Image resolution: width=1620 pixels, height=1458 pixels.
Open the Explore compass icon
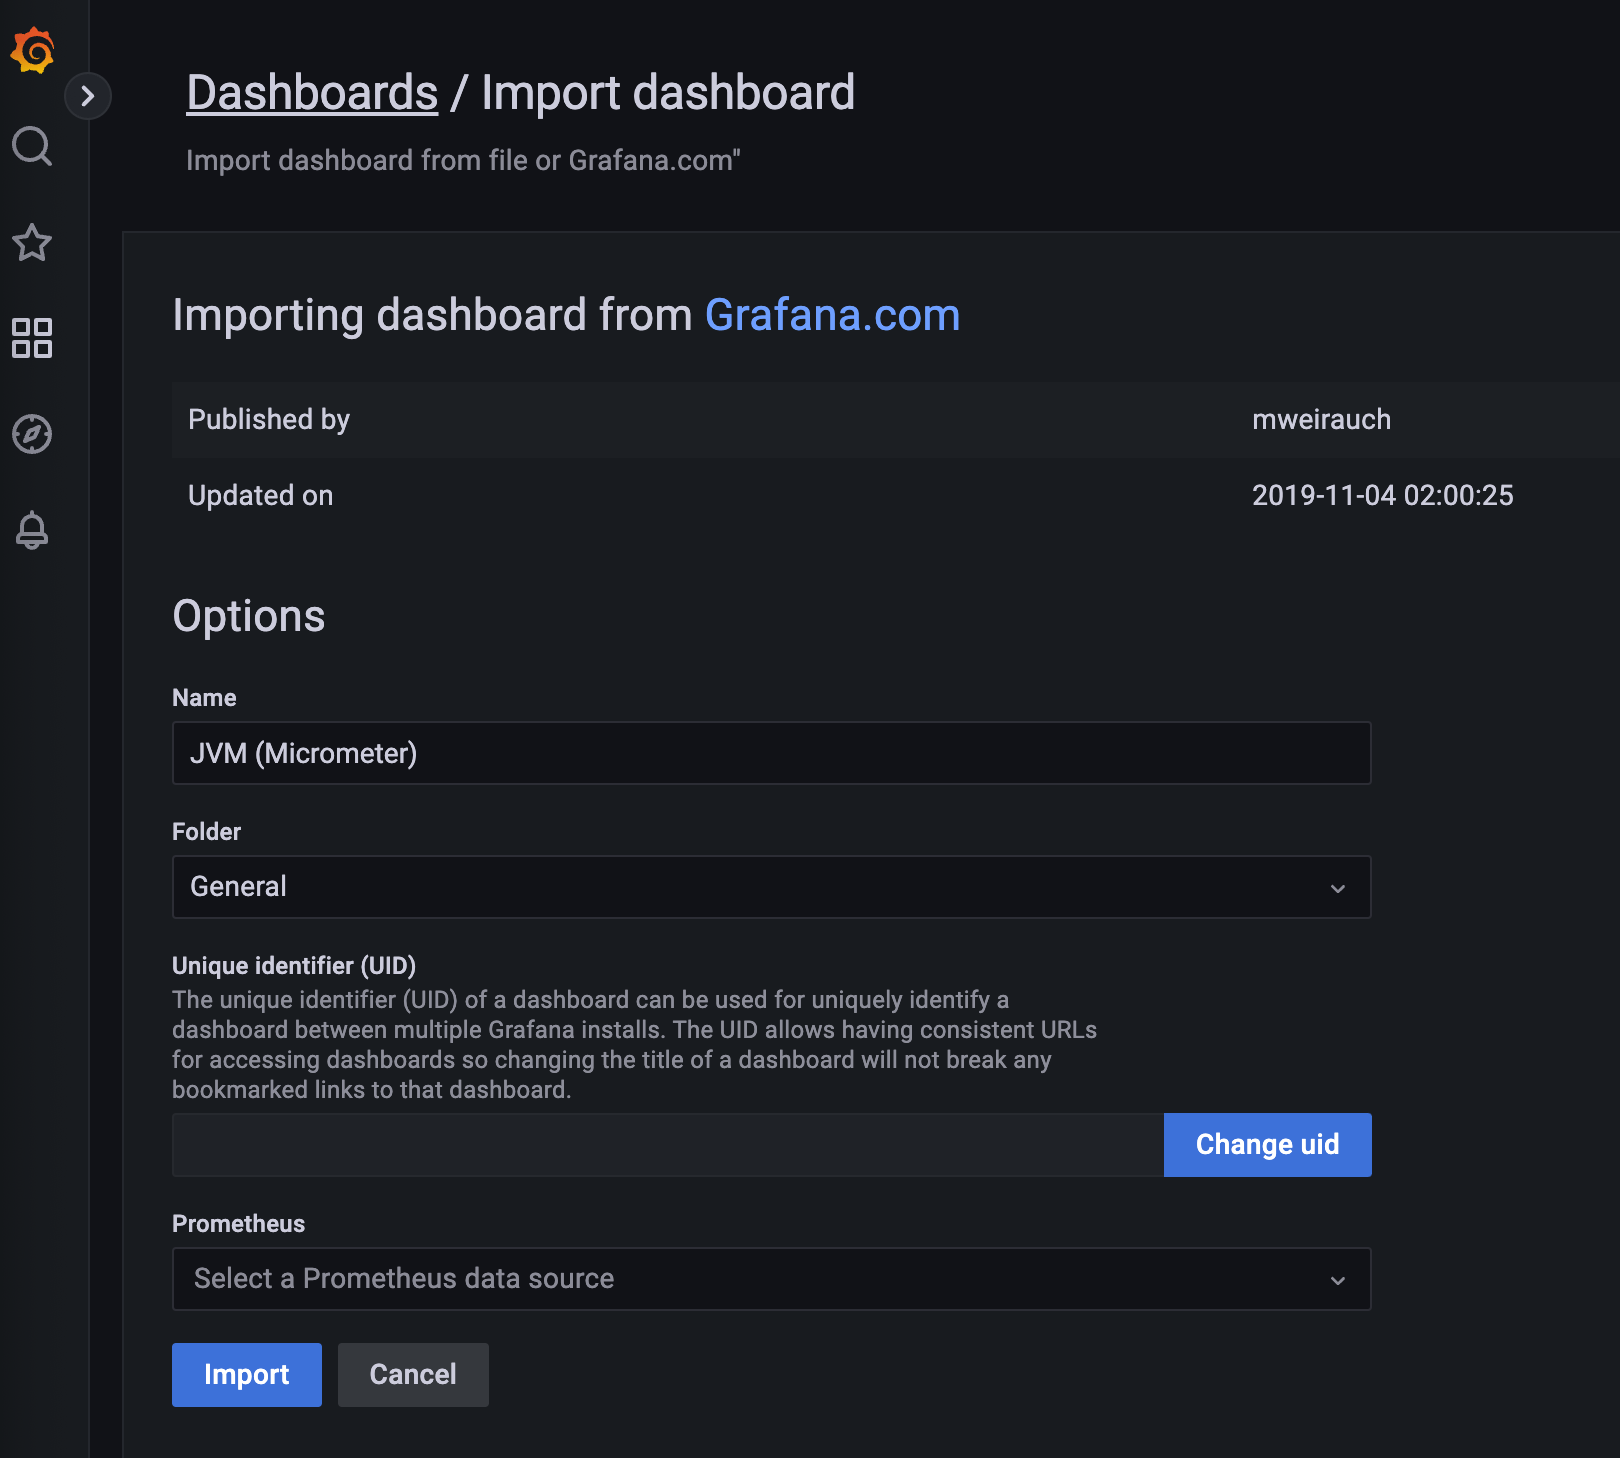click(32, 434)
